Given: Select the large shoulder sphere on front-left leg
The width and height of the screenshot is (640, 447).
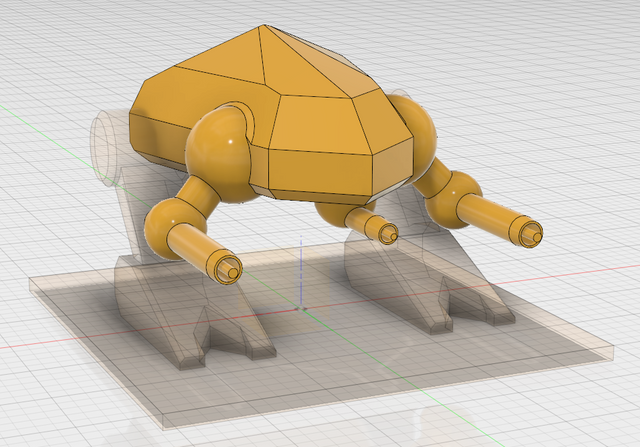Looking at the screenshot, I should pos(218,153).
